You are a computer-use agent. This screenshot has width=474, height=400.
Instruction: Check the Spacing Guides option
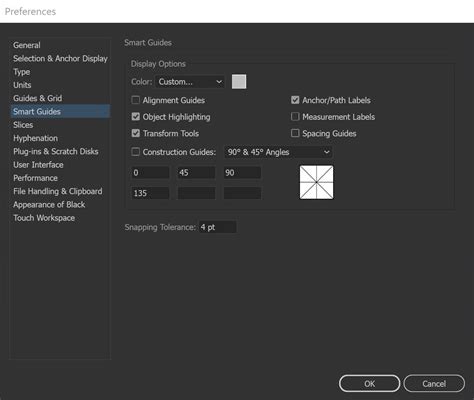coord(295,133)
